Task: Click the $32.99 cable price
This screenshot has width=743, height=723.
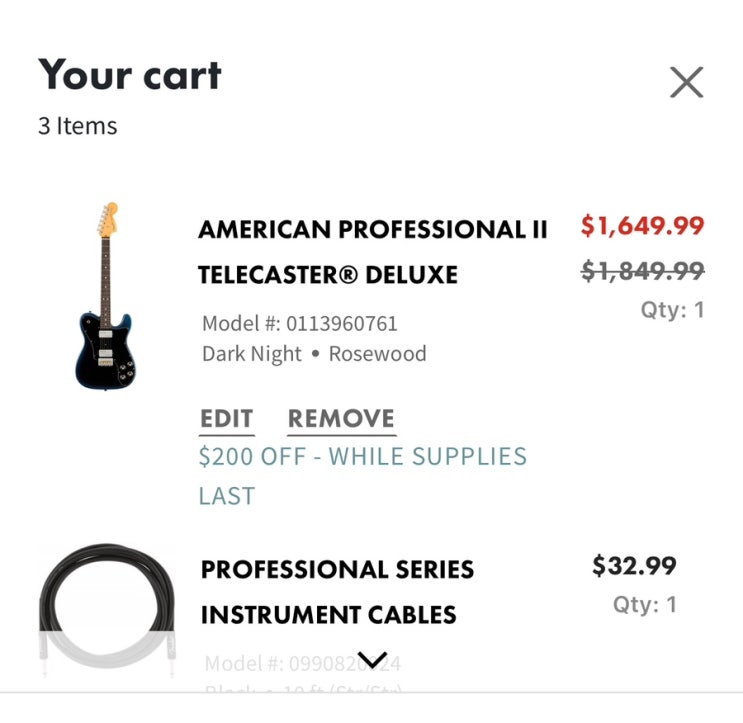Action: click(634, 566)
